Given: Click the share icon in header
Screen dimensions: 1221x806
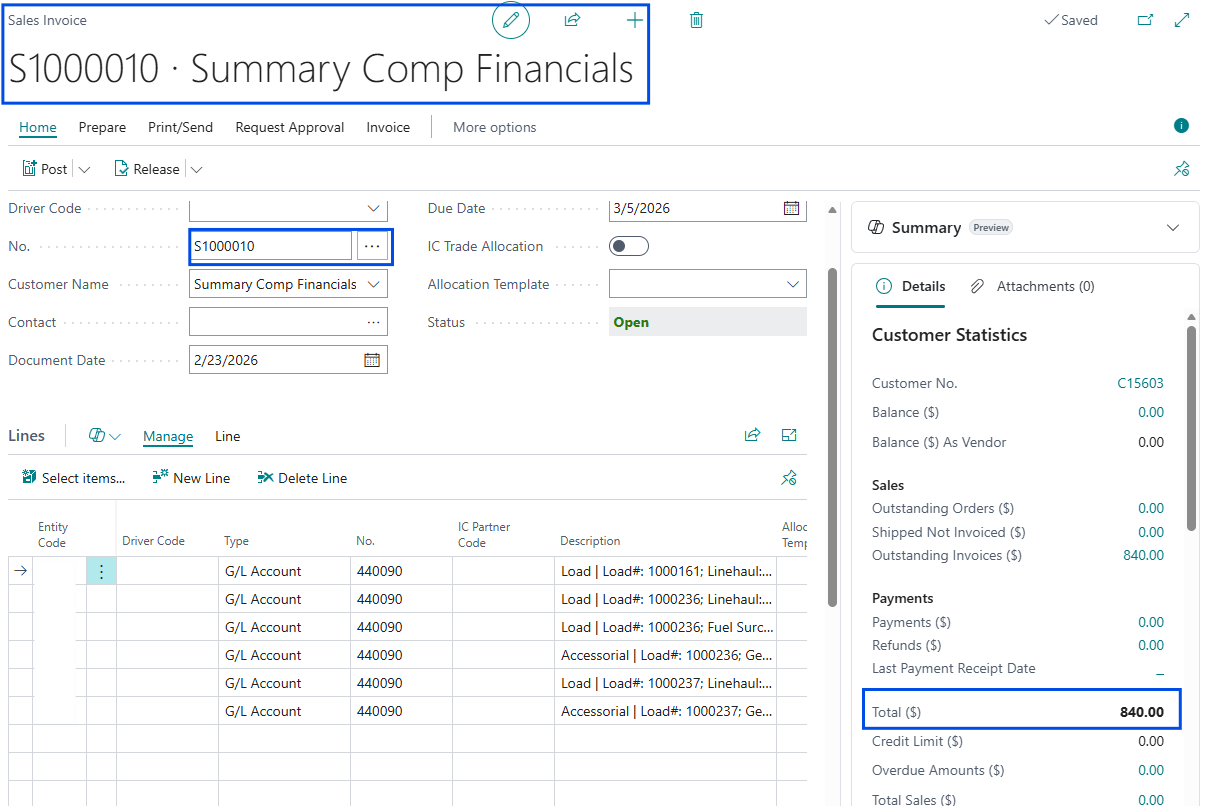Looking at the screenshot, I should tap(572, 20).
